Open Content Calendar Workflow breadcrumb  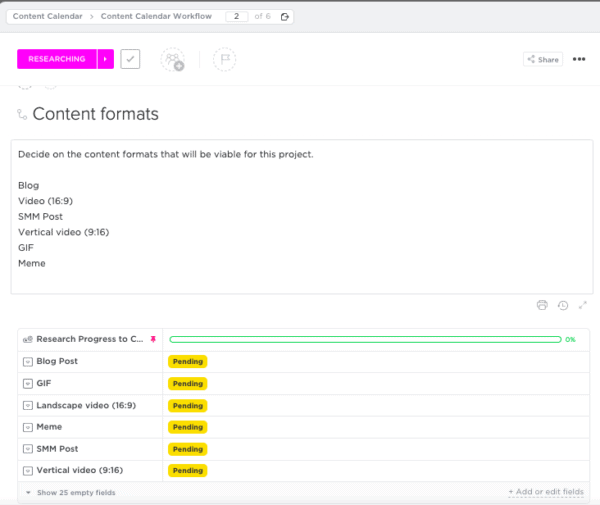pos(156,16)
